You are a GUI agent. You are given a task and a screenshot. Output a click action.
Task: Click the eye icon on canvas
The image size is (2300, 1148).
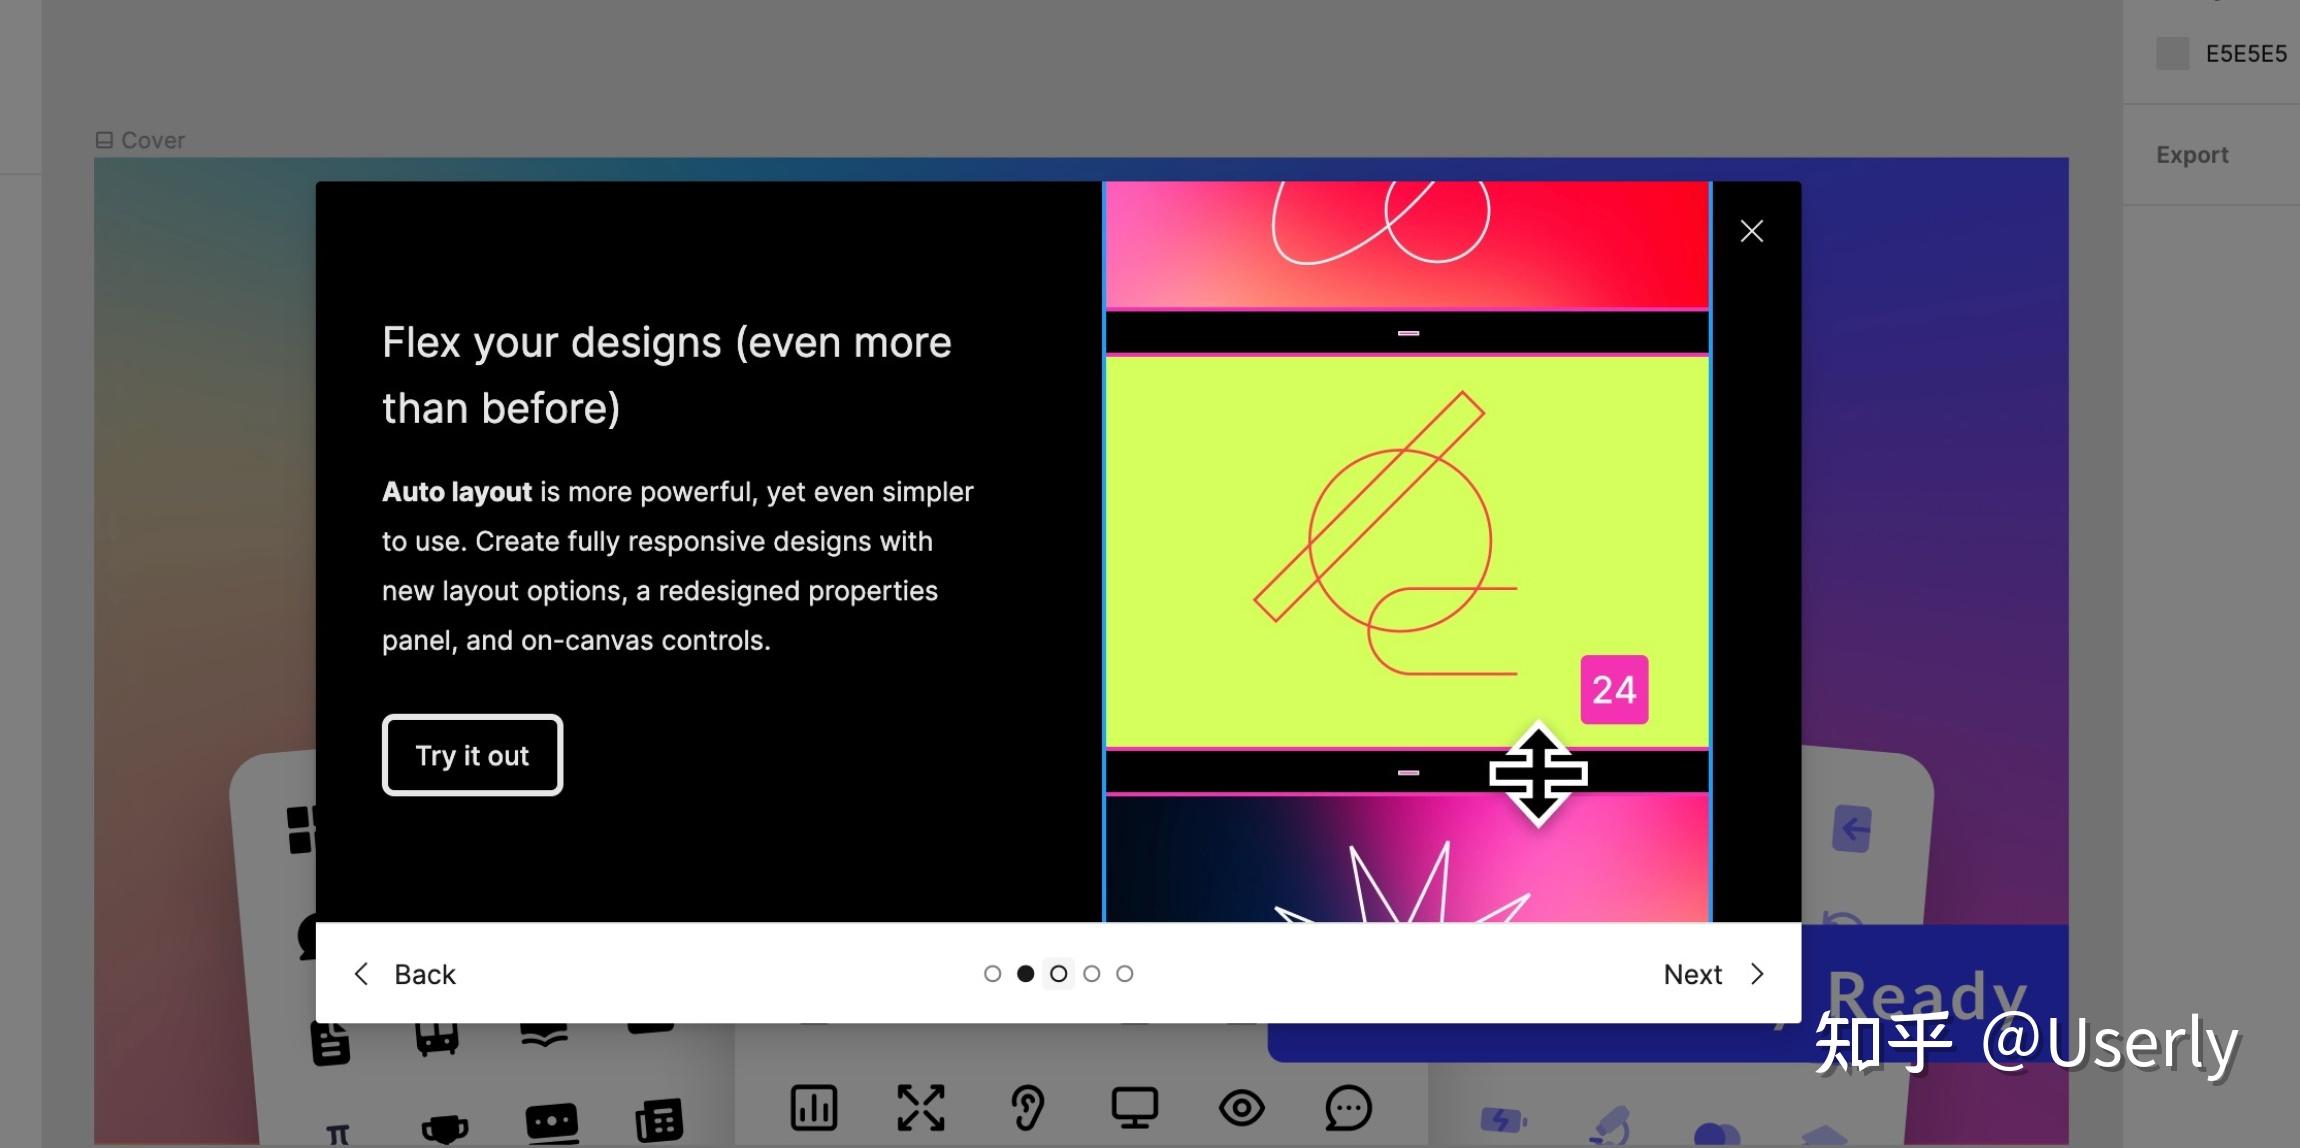(x=1241, y=1107)
